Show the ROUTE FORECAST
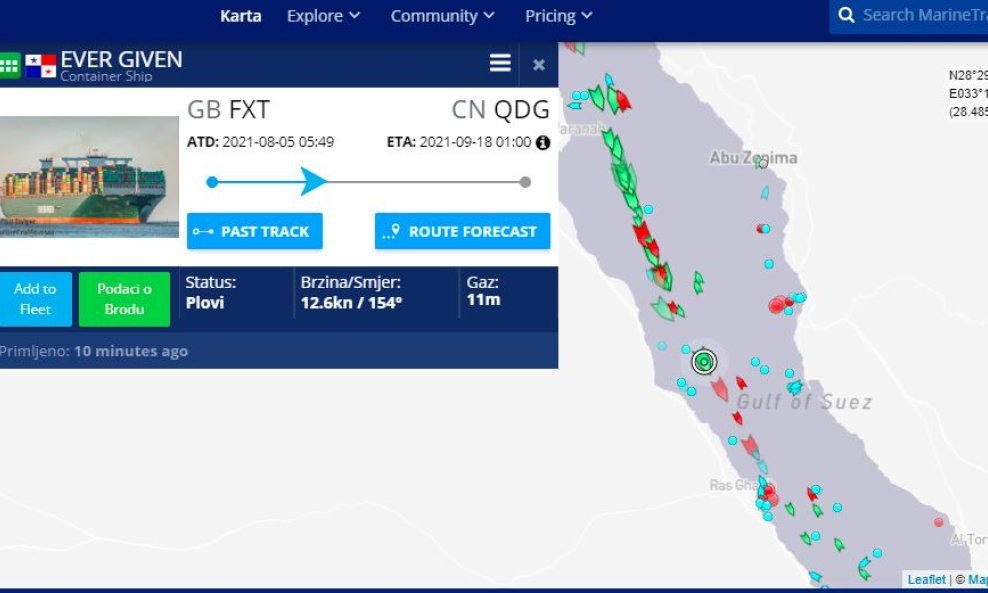The image size is (988, 593). (462, 231)
